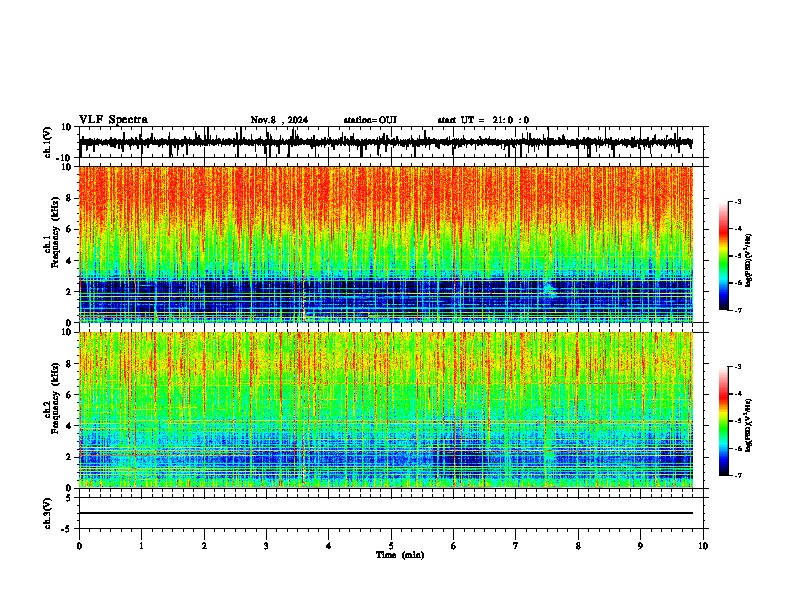
Task: Click the log(PSD) label beside ch.2 color scale
Action: [748, 426]
